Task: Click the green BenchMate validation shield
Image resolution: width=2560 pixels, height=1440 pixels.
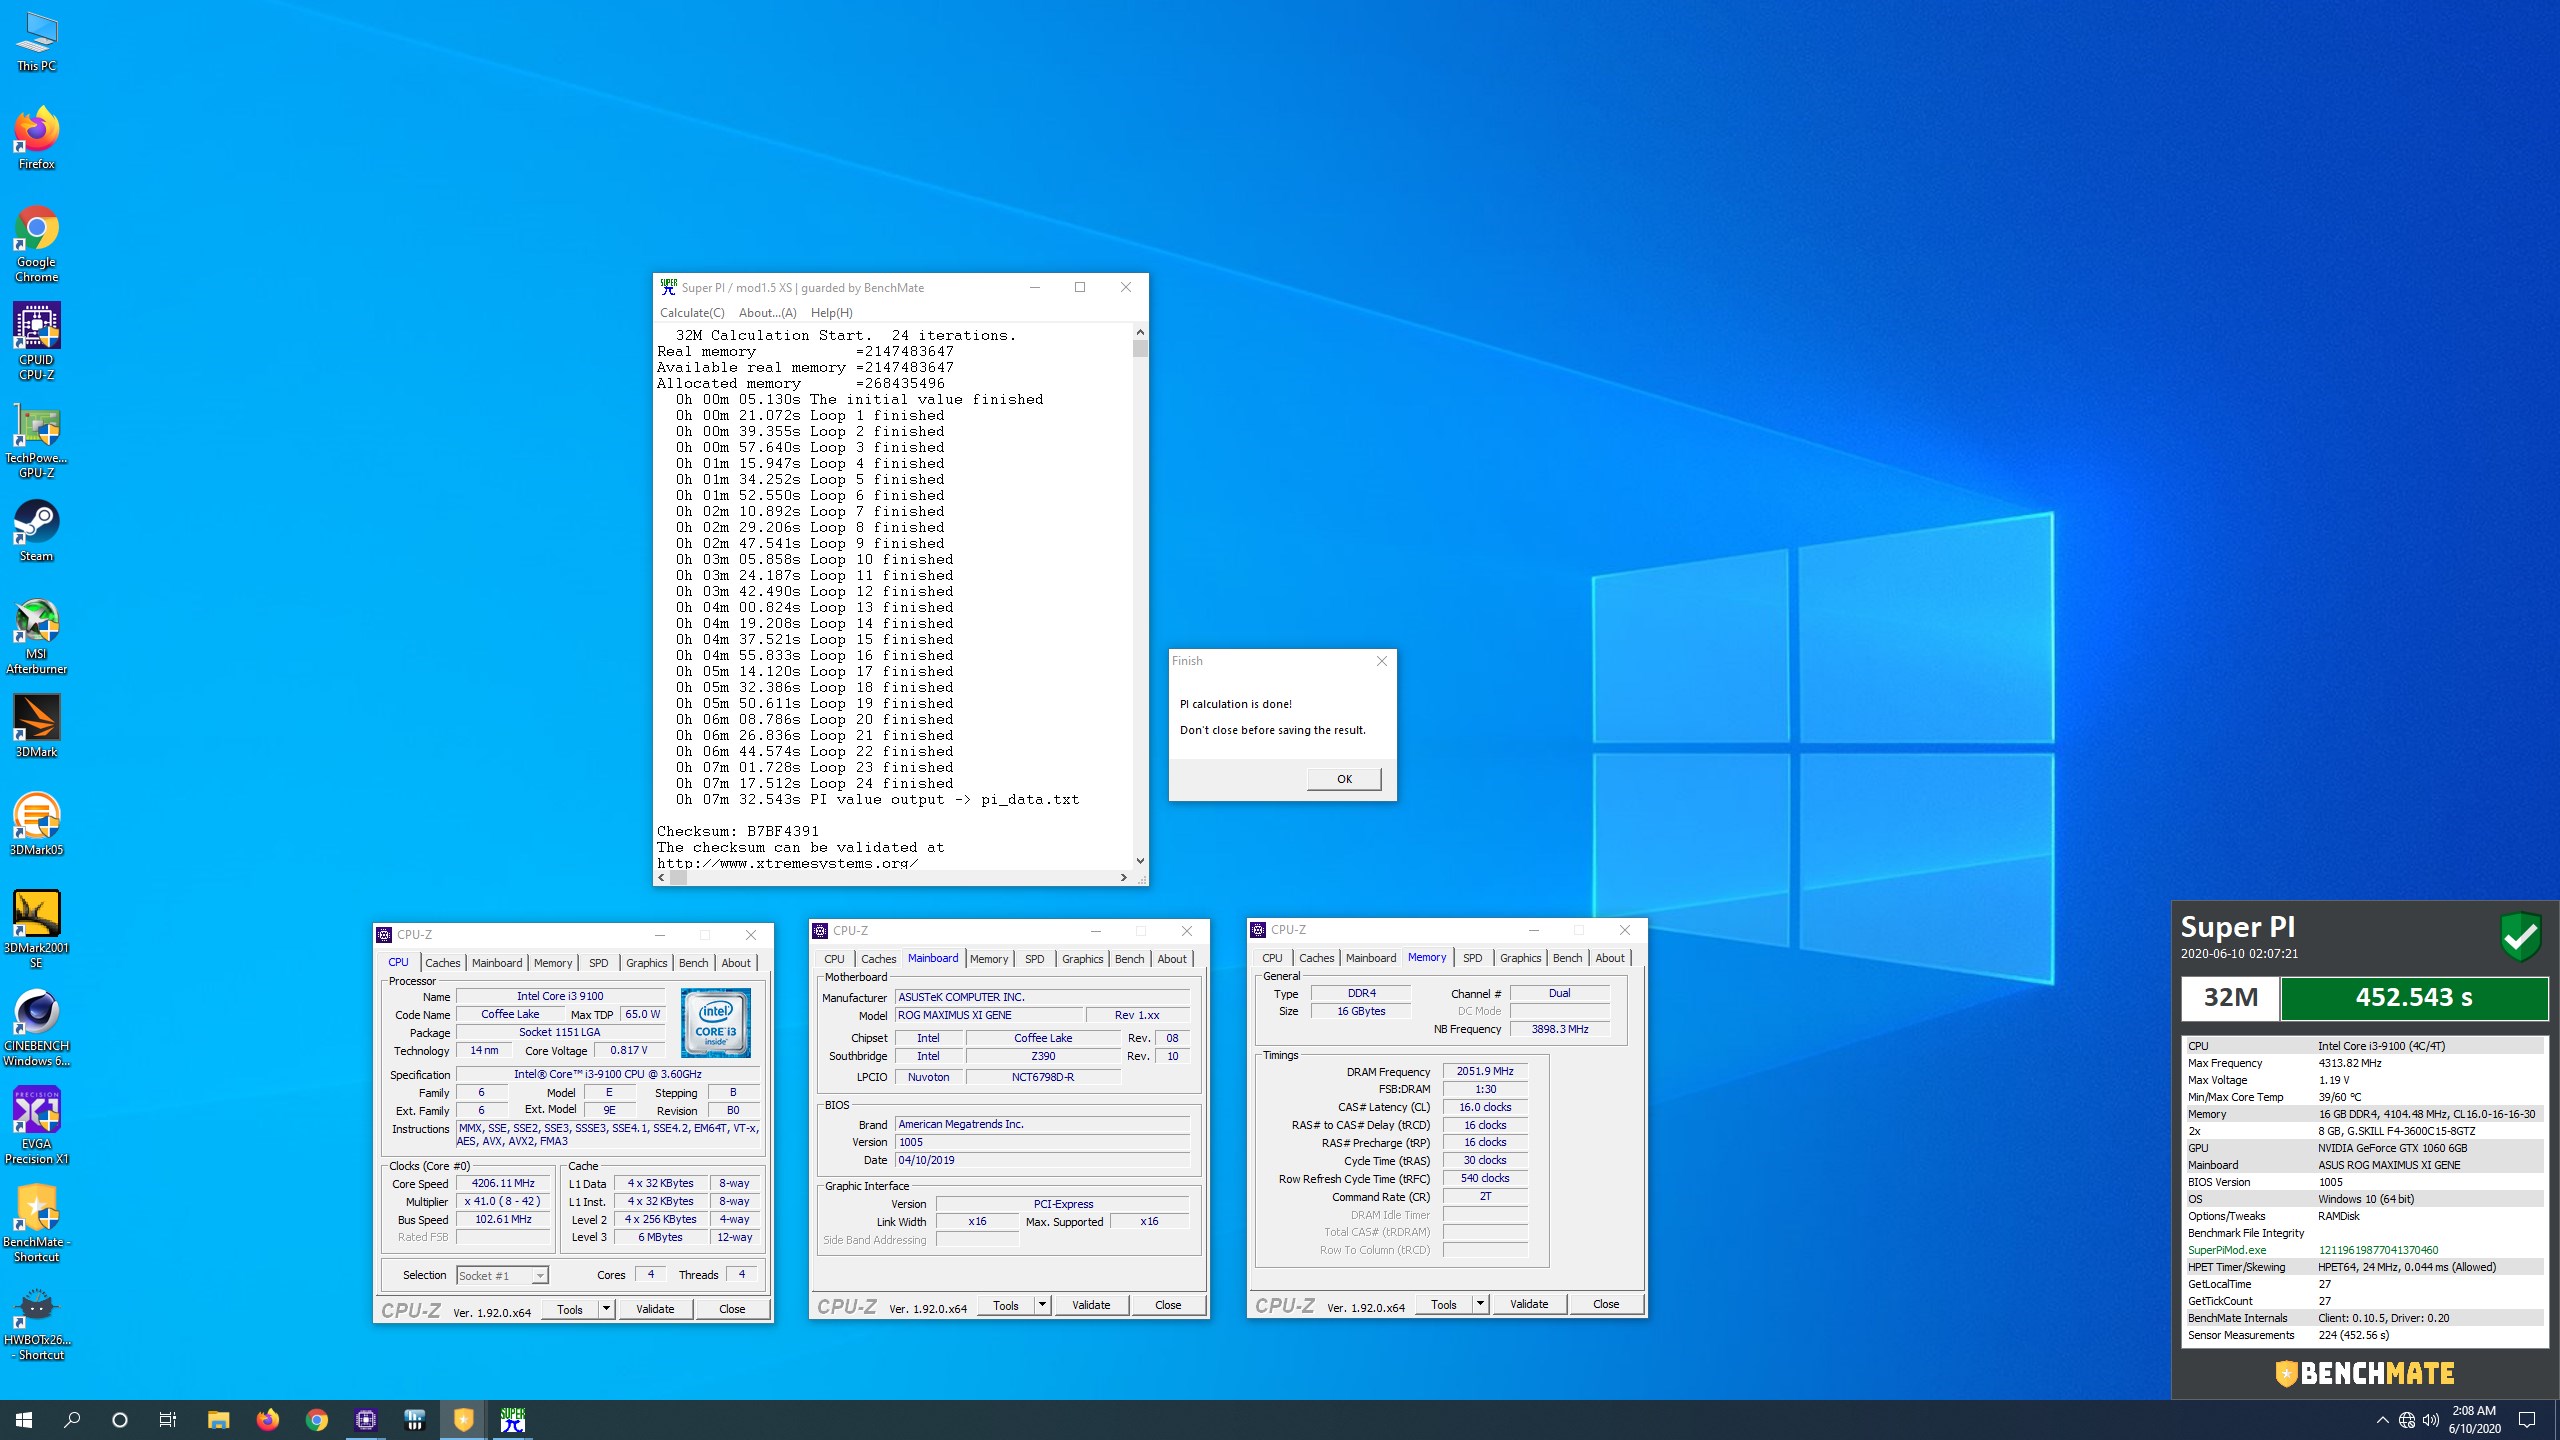Action: point(2520,936)
